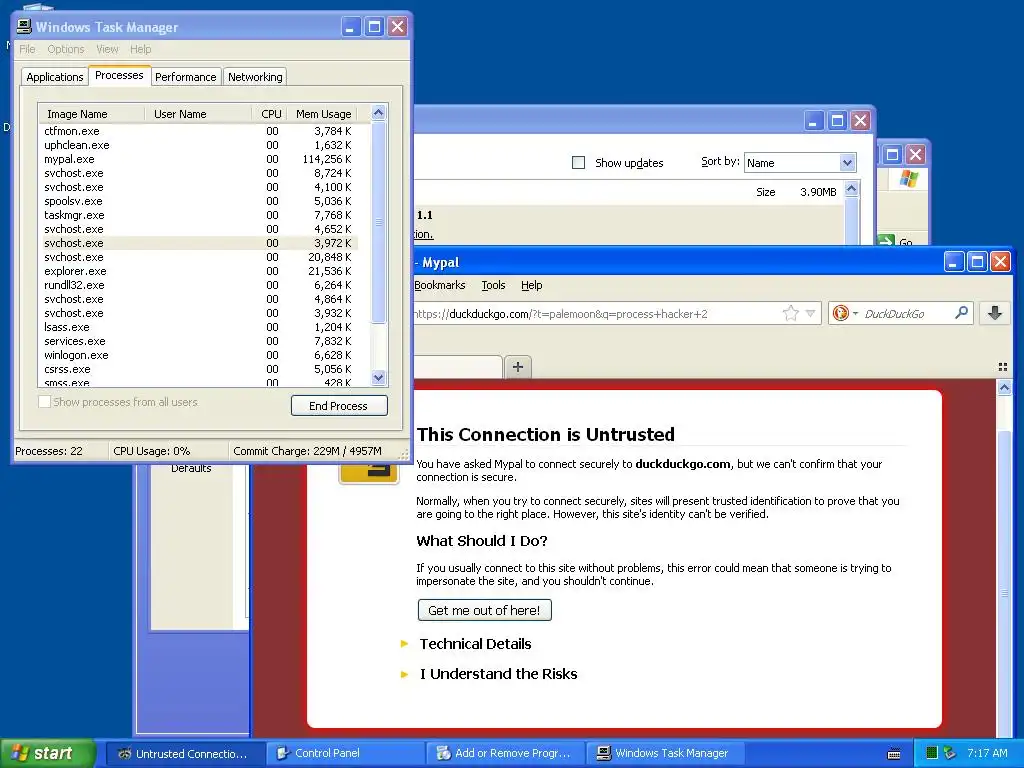Click the End Process button
Viewport: 1024px width, 768px height.
[339, 406]
